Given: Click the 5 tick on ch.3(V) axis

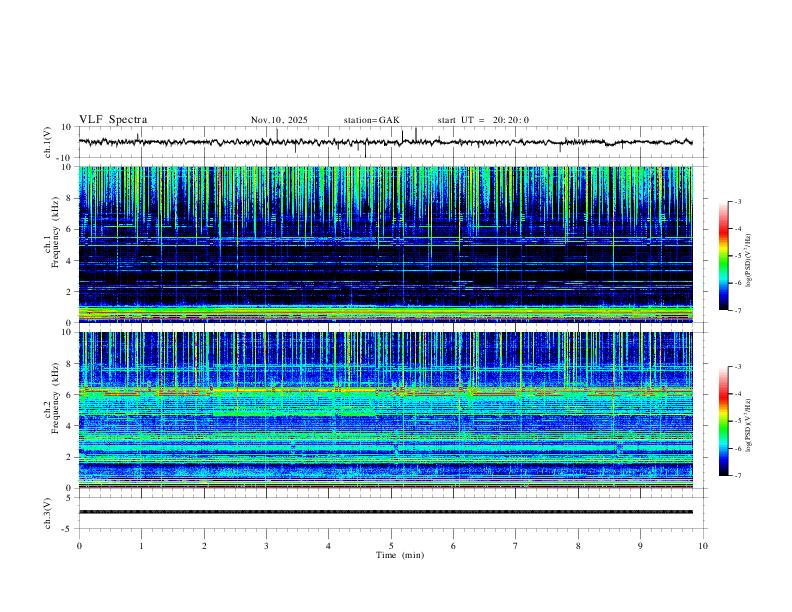Looking at the screenshot, I should 70,498.
